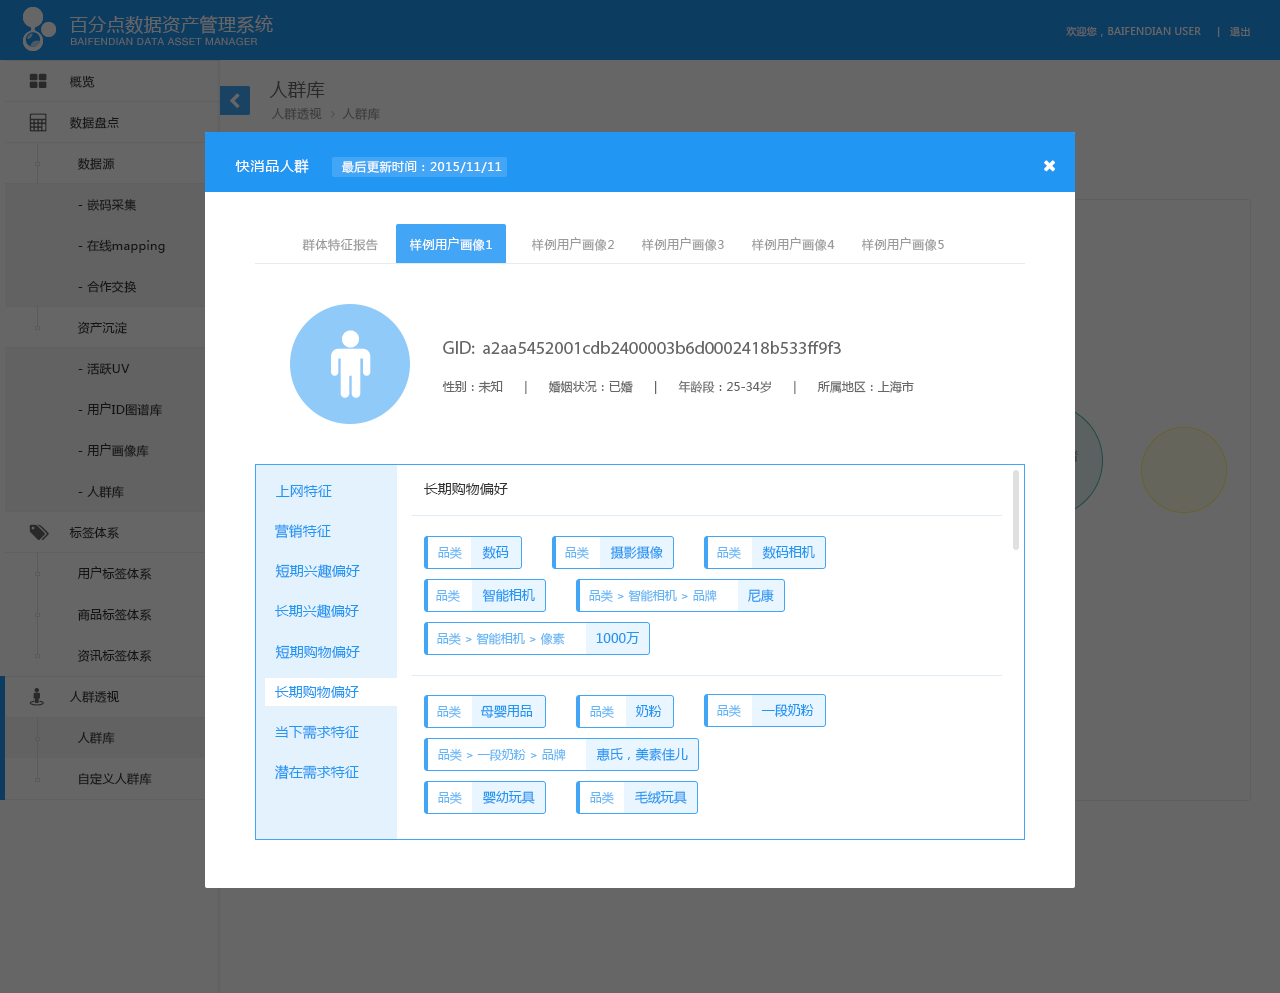
Task: Open 资产沉淀 in the sidebar
Action: pyautogui.click(x=102, y=327)
